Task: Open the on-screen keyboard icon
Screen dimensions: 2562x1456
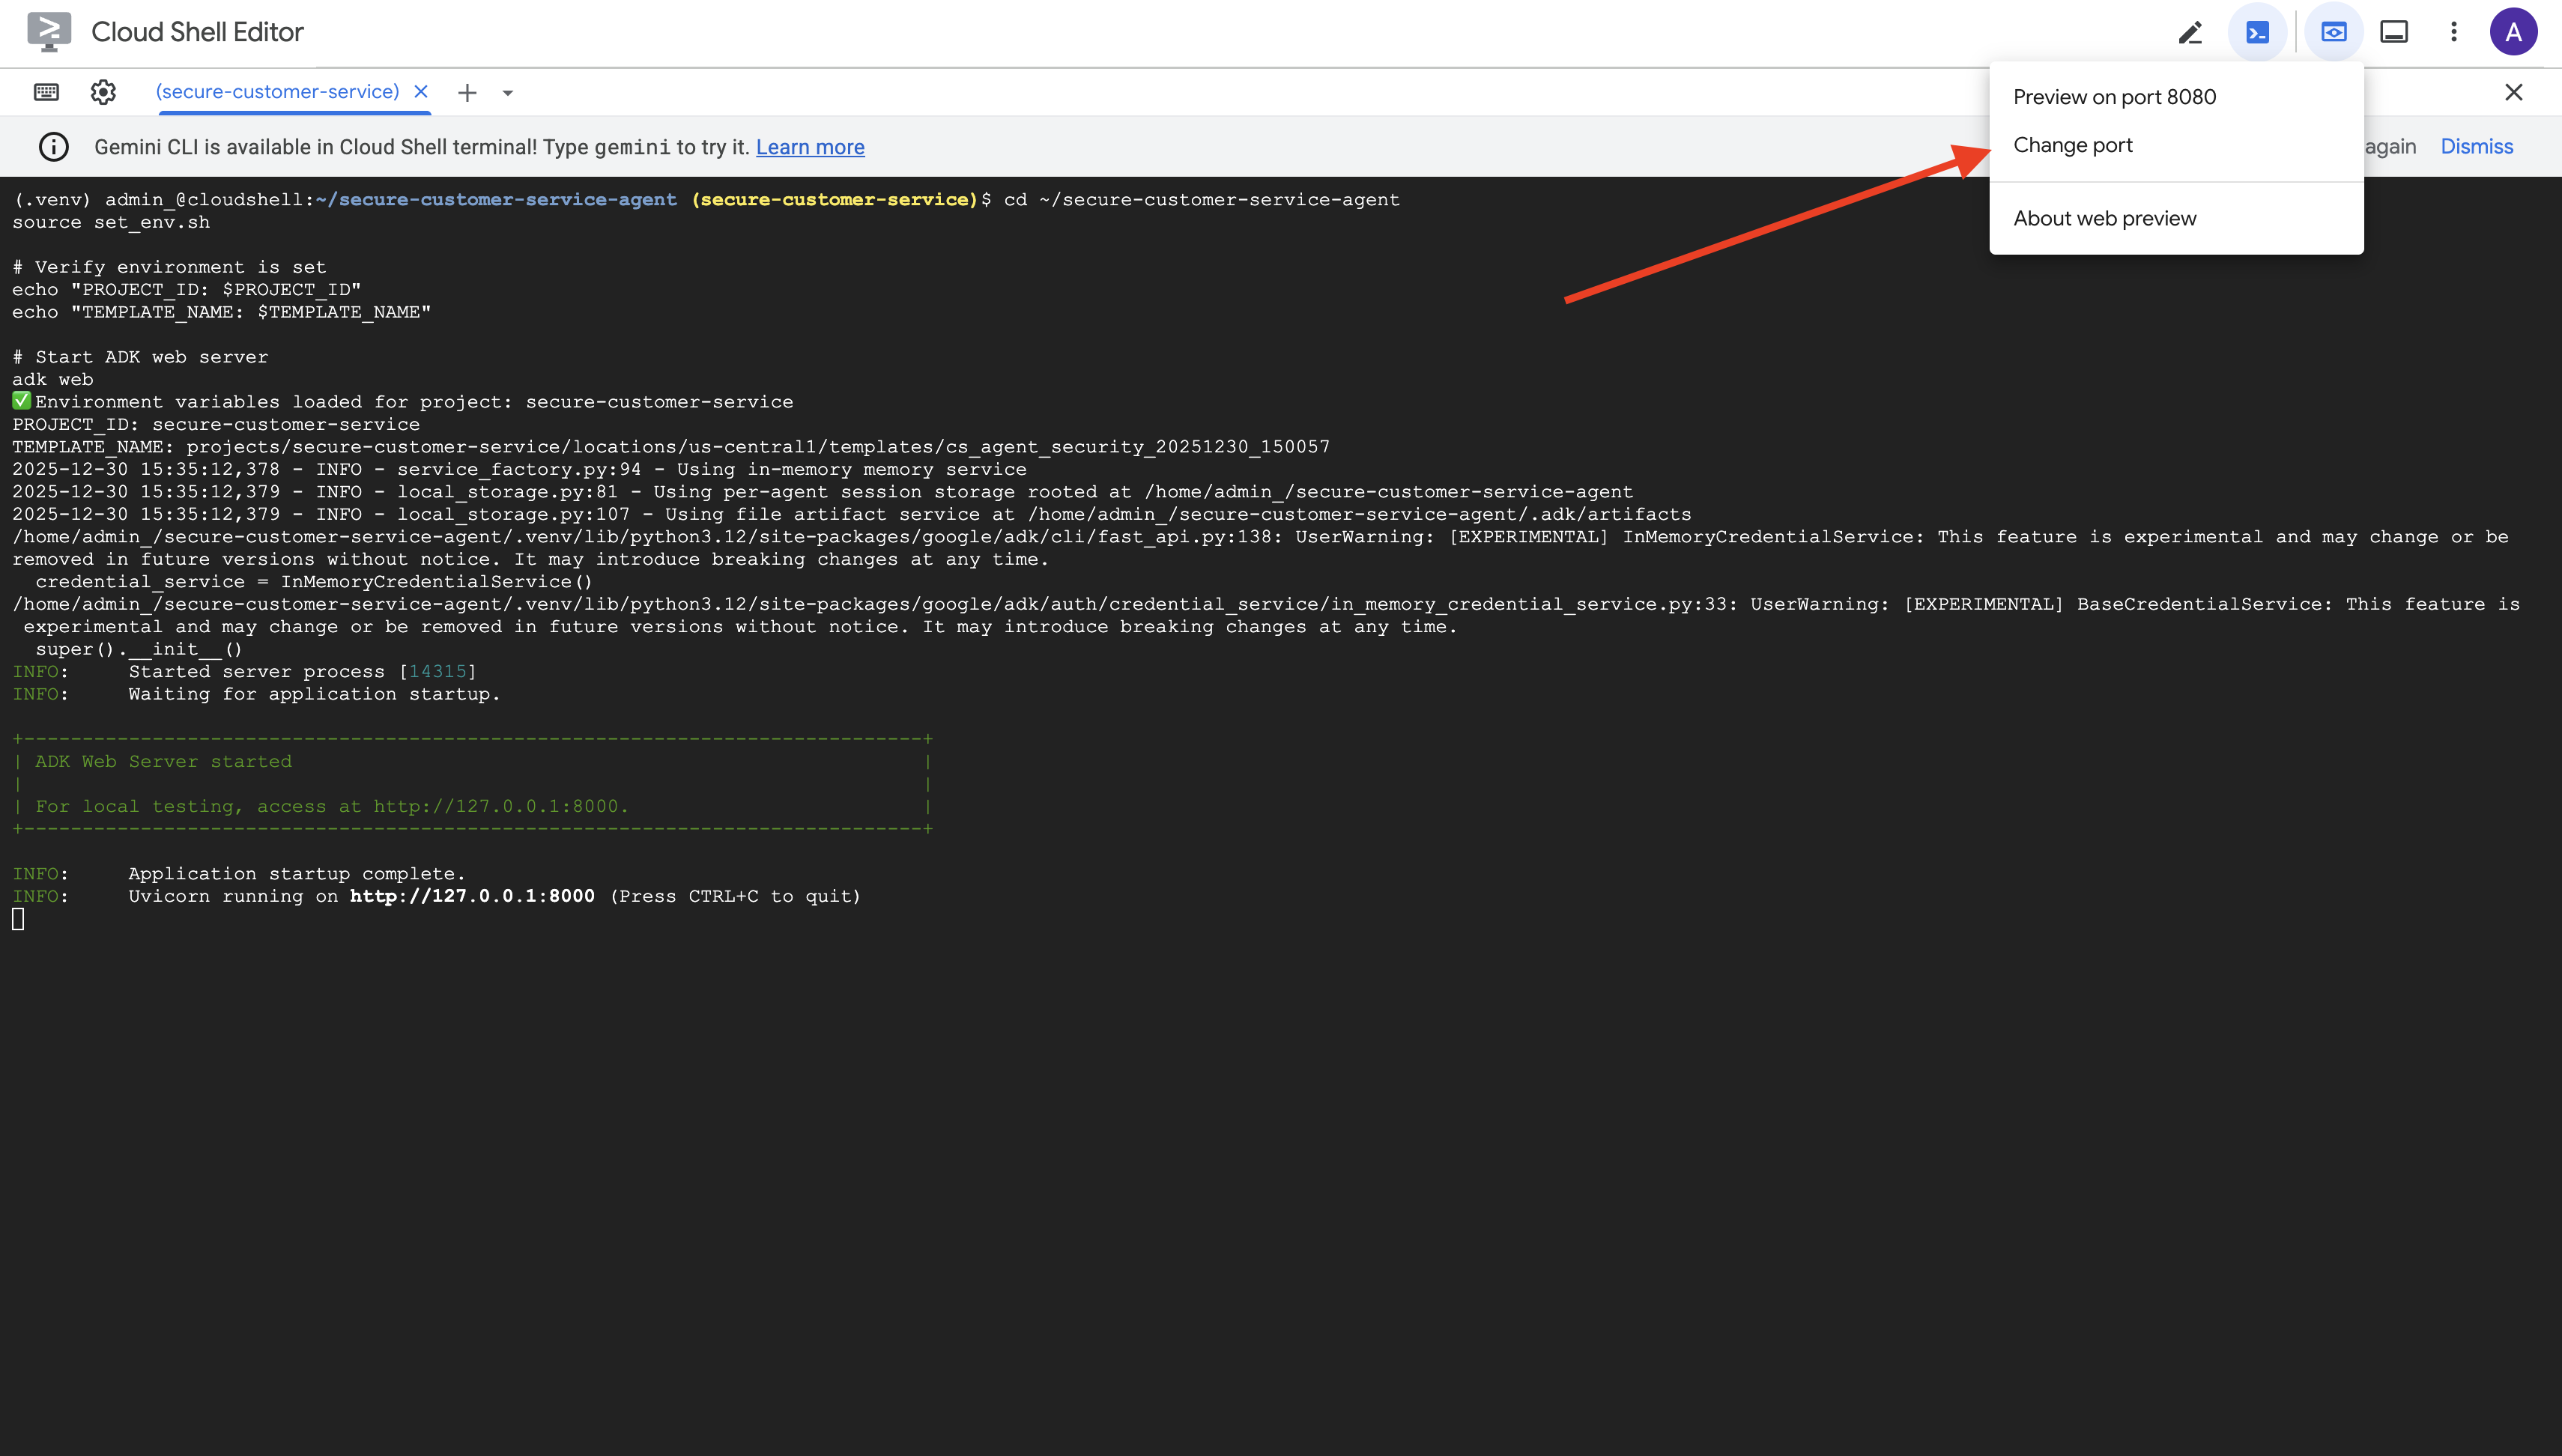Action: tap(44, 91)
